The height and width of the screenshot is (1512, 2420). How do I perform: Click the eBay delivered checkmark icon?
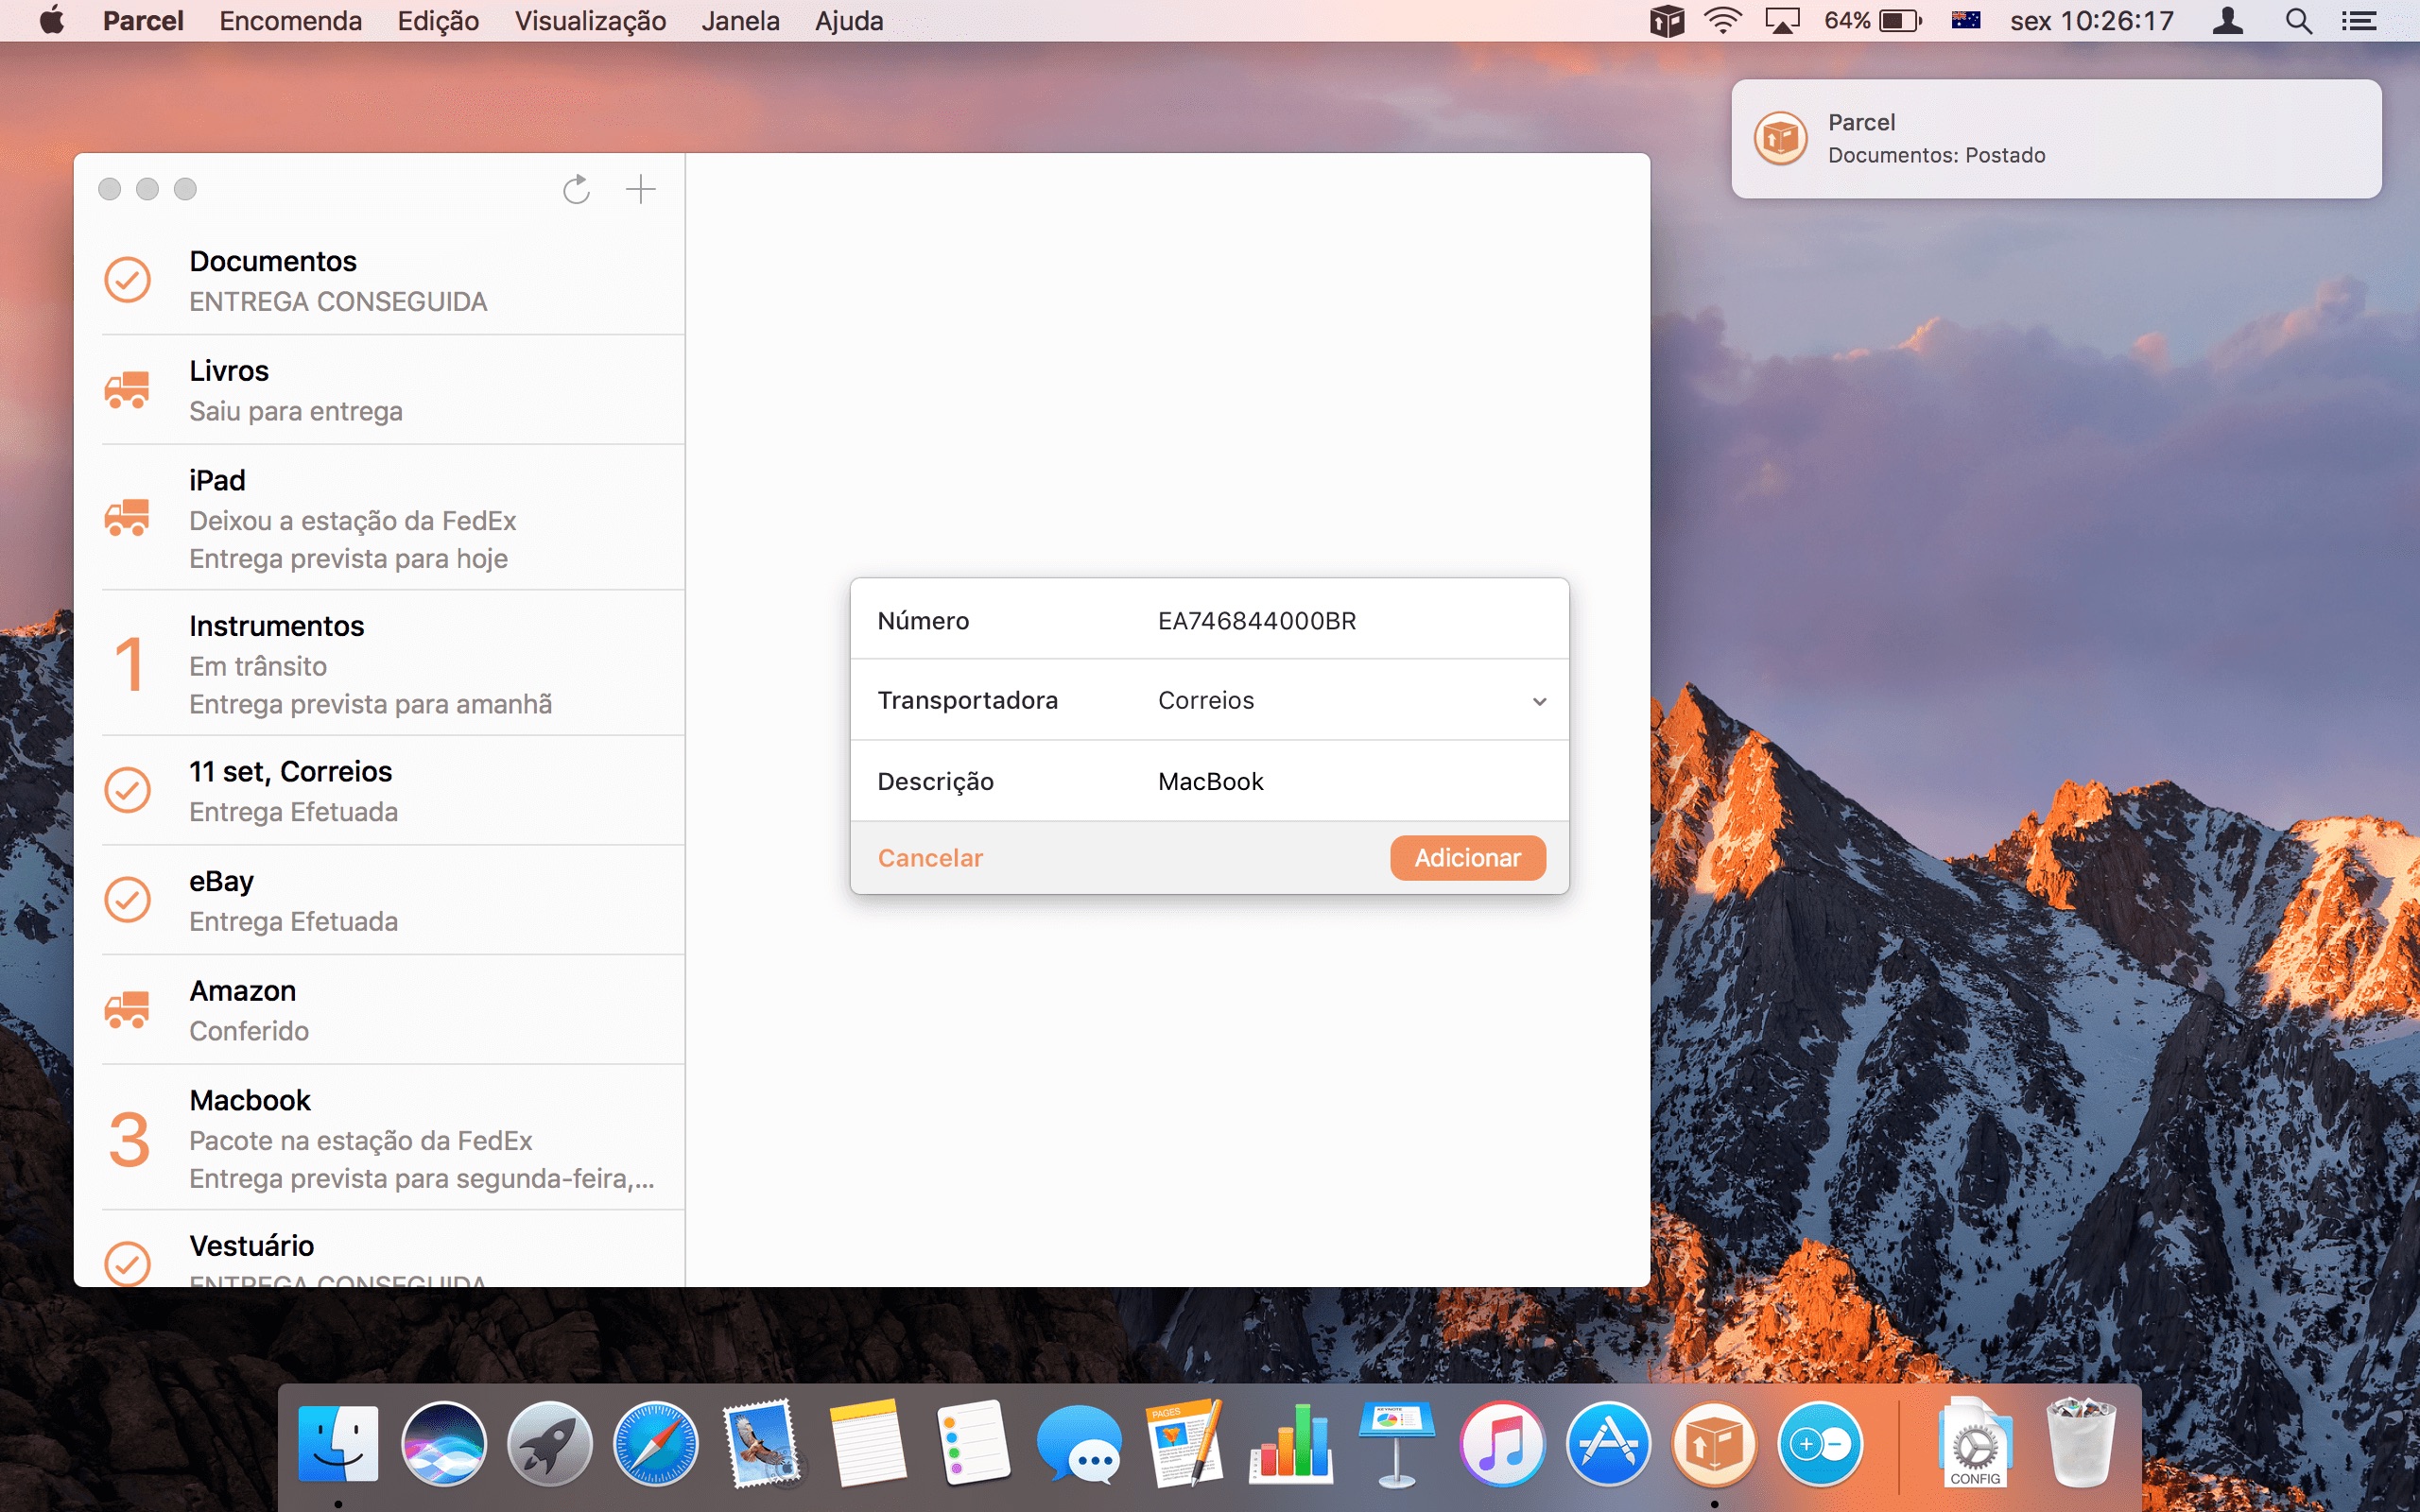click(x=128, y=899)
